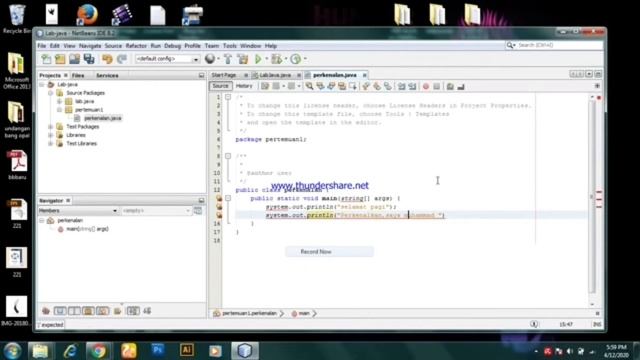Viewport: 640px width, 360px height.
Task: Click the Stop Macro Recording icon
Action: click(436, 86)
